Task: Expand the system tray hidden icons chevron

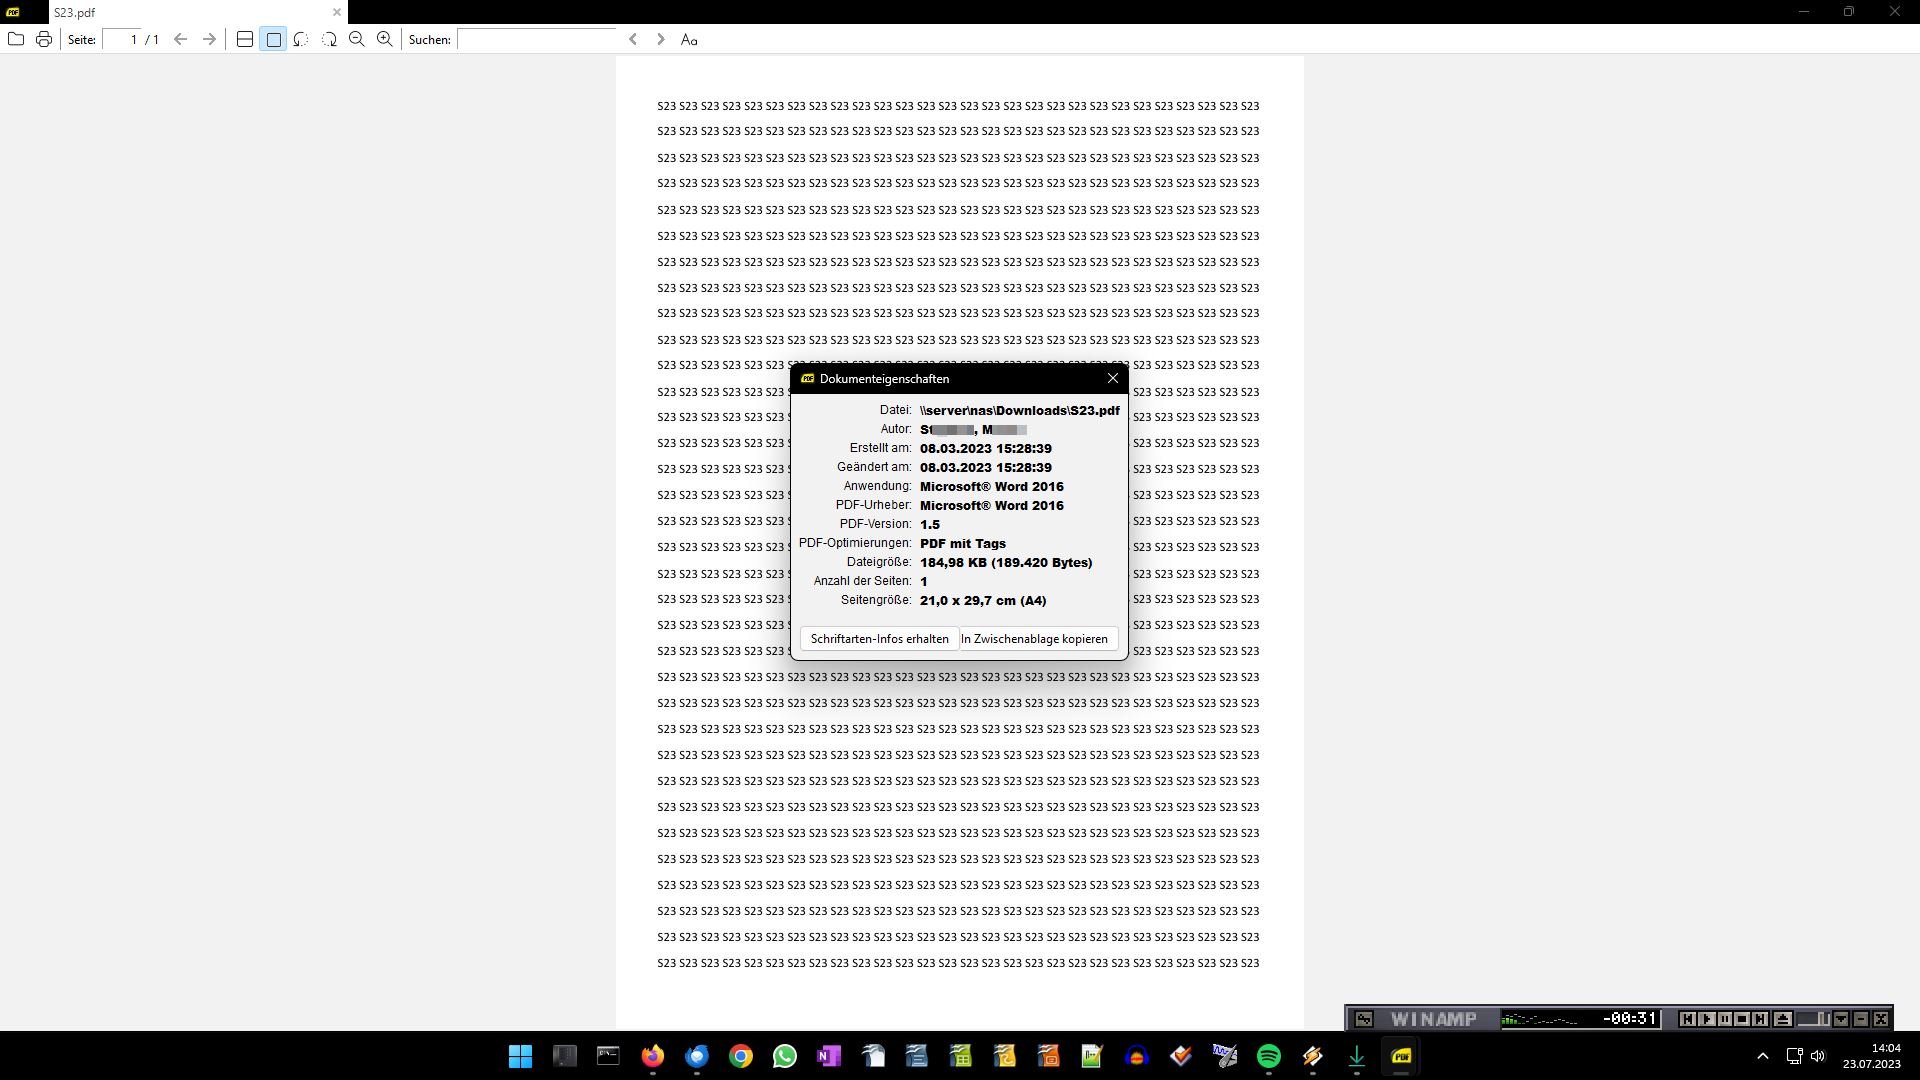Action: coord(1763,1056)
